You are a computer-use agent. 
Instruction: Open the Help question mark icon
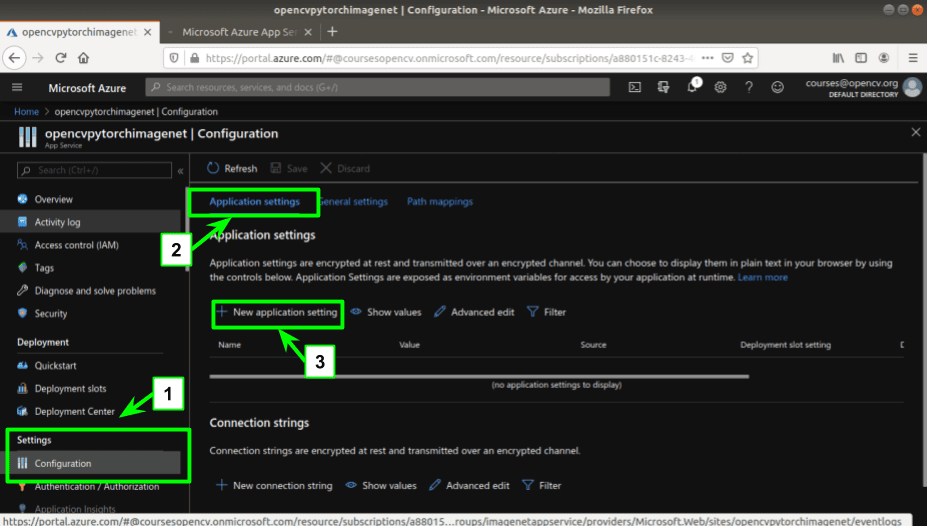pos(749,88)
